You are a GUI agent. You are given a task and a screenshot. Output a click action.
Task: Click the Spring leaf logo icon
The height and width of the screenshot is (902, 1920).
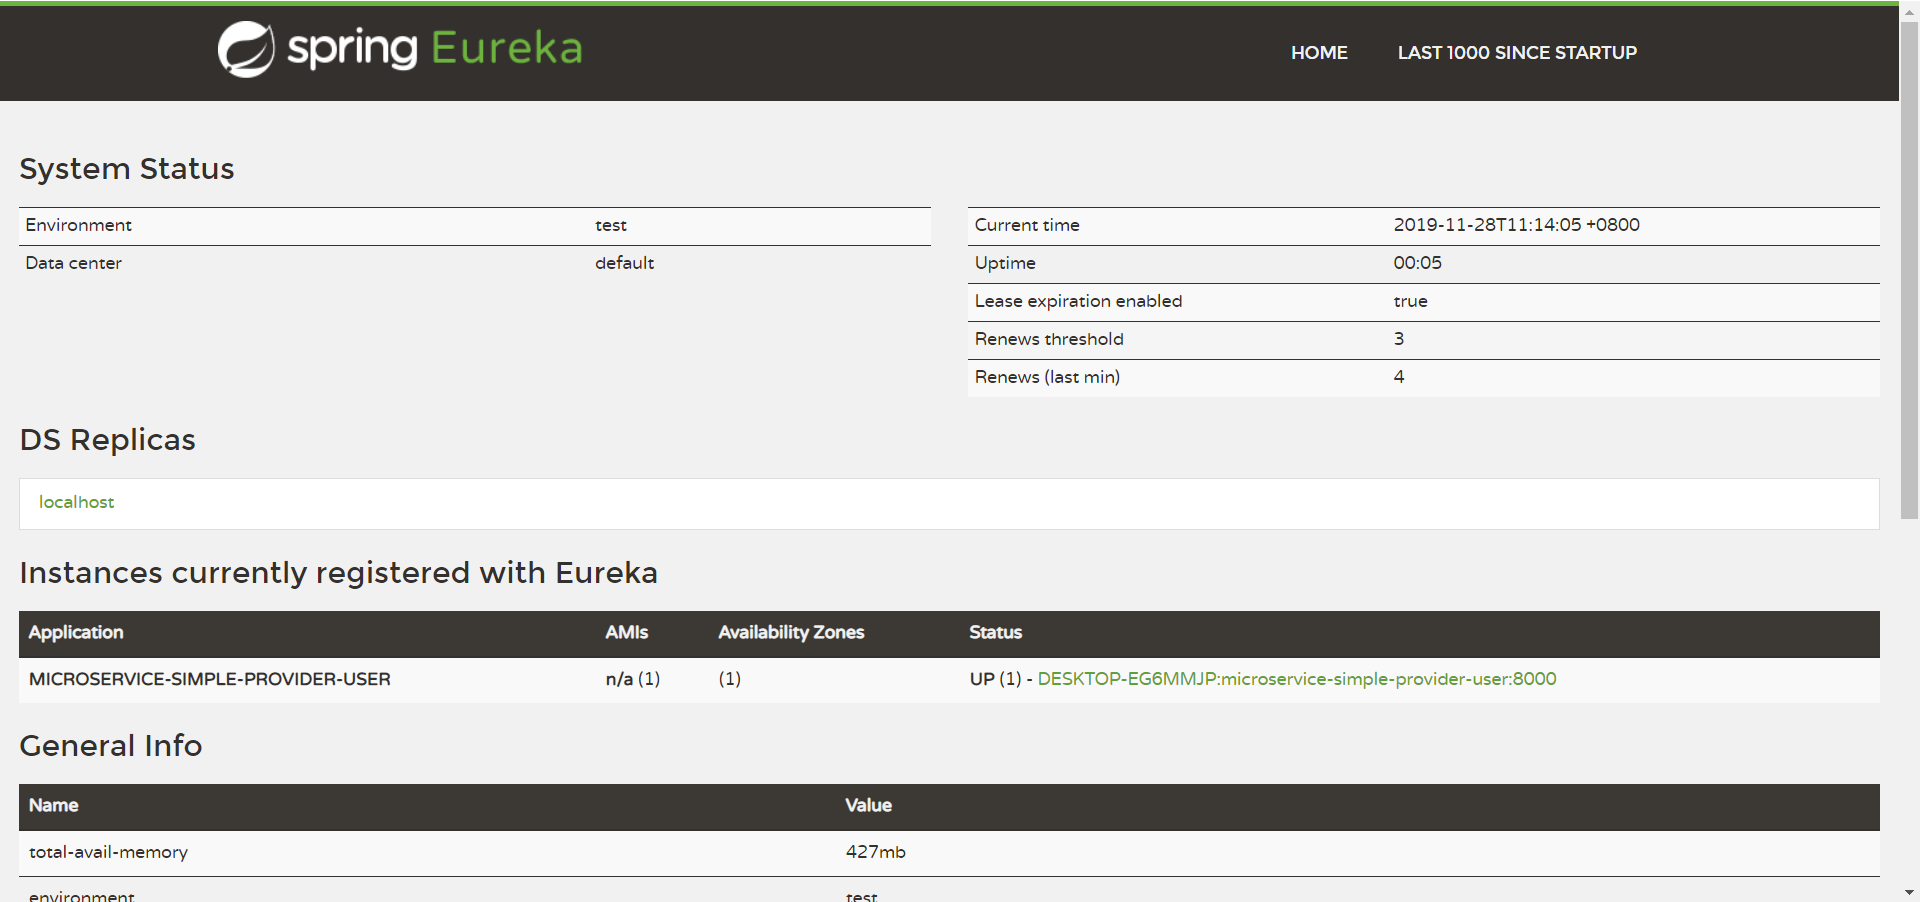[x=246, y=49]
